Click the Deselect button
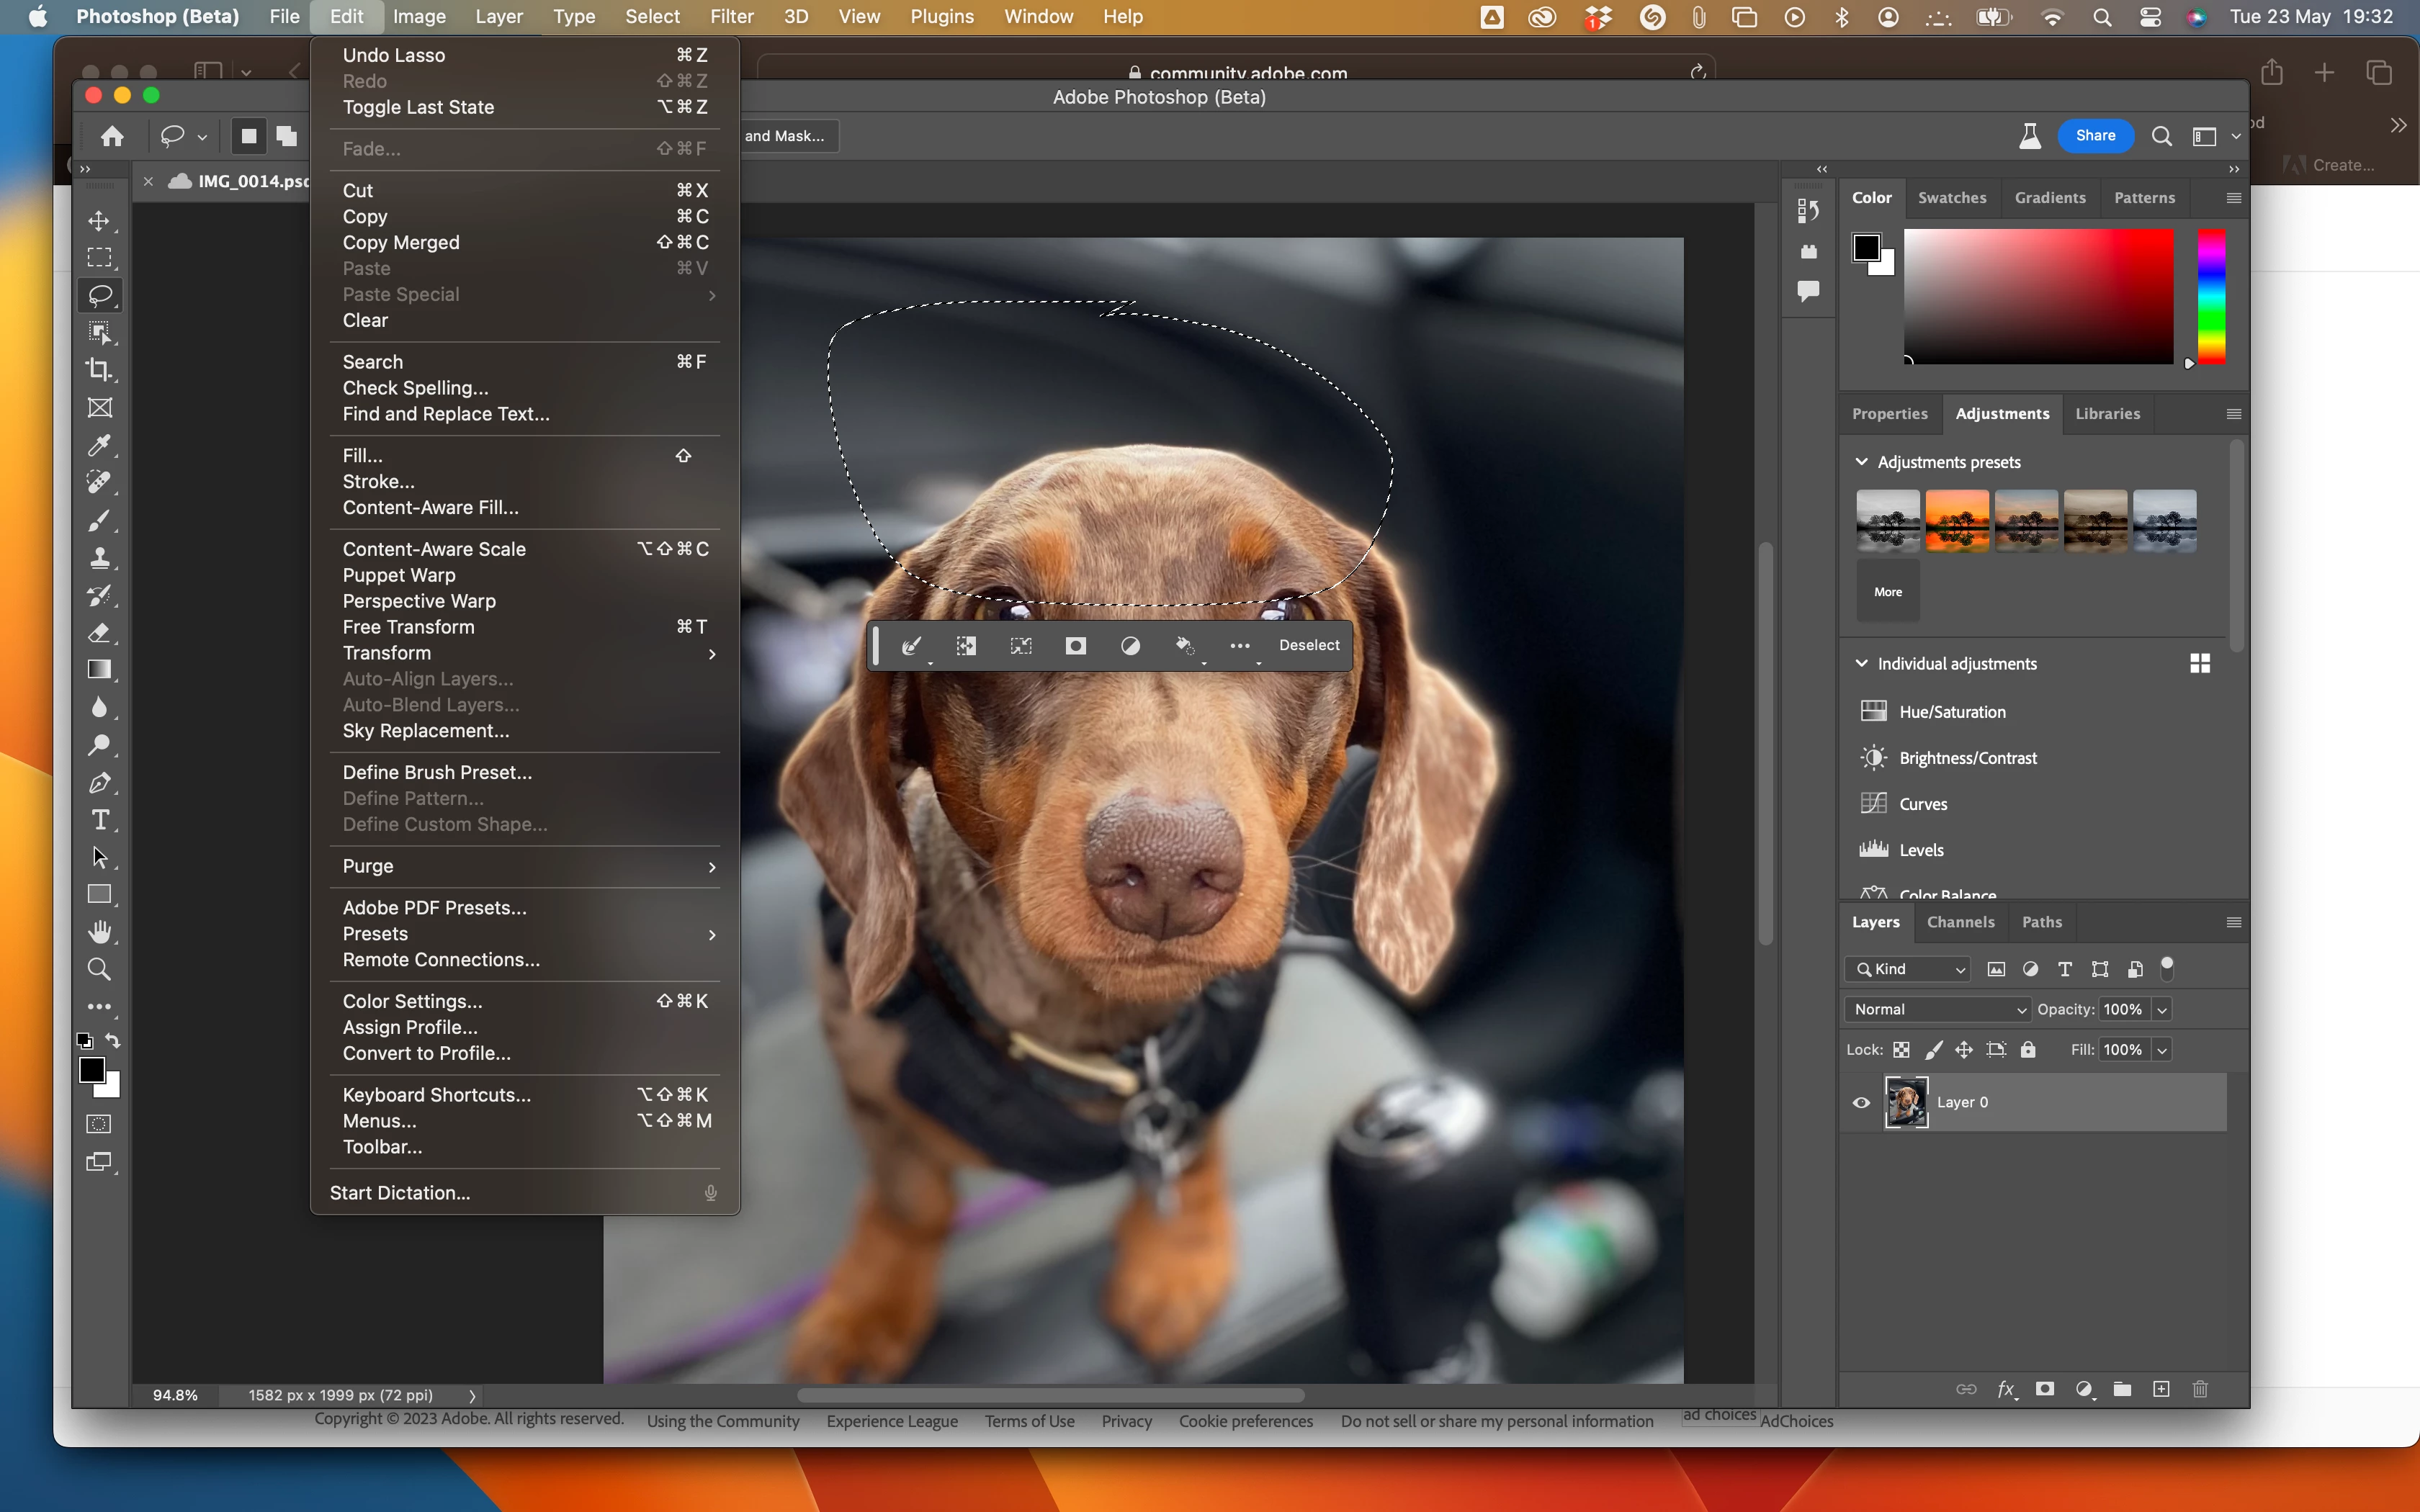This screenshot has height=1512, width=2420. click(x=1308, y=645)
